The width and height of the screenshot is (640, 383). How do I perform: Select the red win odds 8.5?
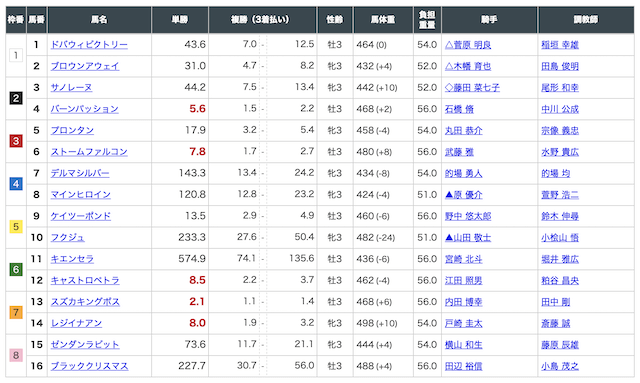197,280
